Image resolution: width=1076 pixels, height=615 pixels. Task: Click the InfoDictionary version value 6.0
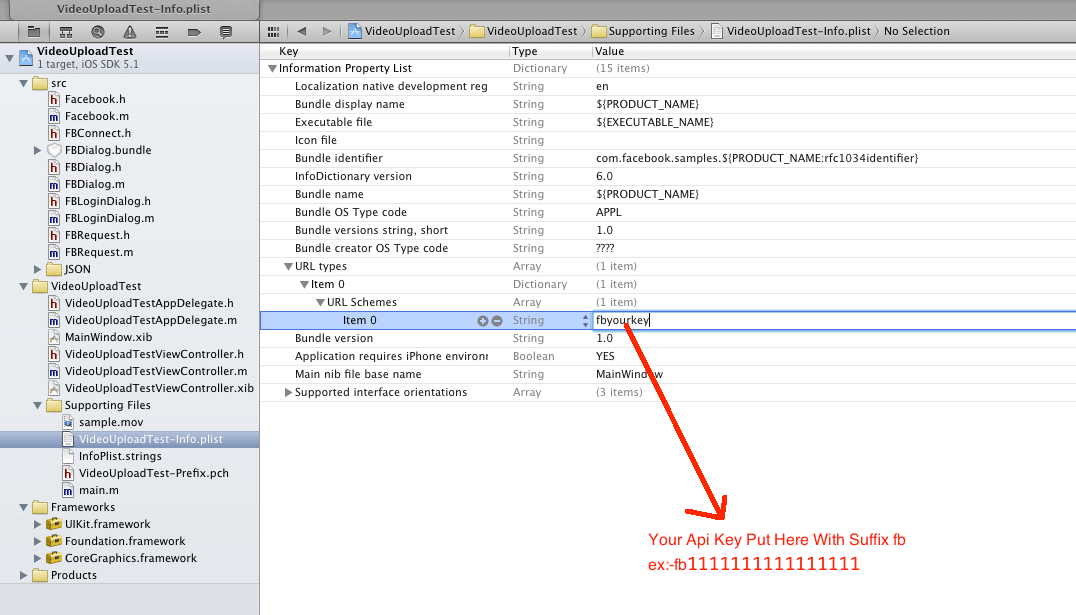[x=605, y=176]
